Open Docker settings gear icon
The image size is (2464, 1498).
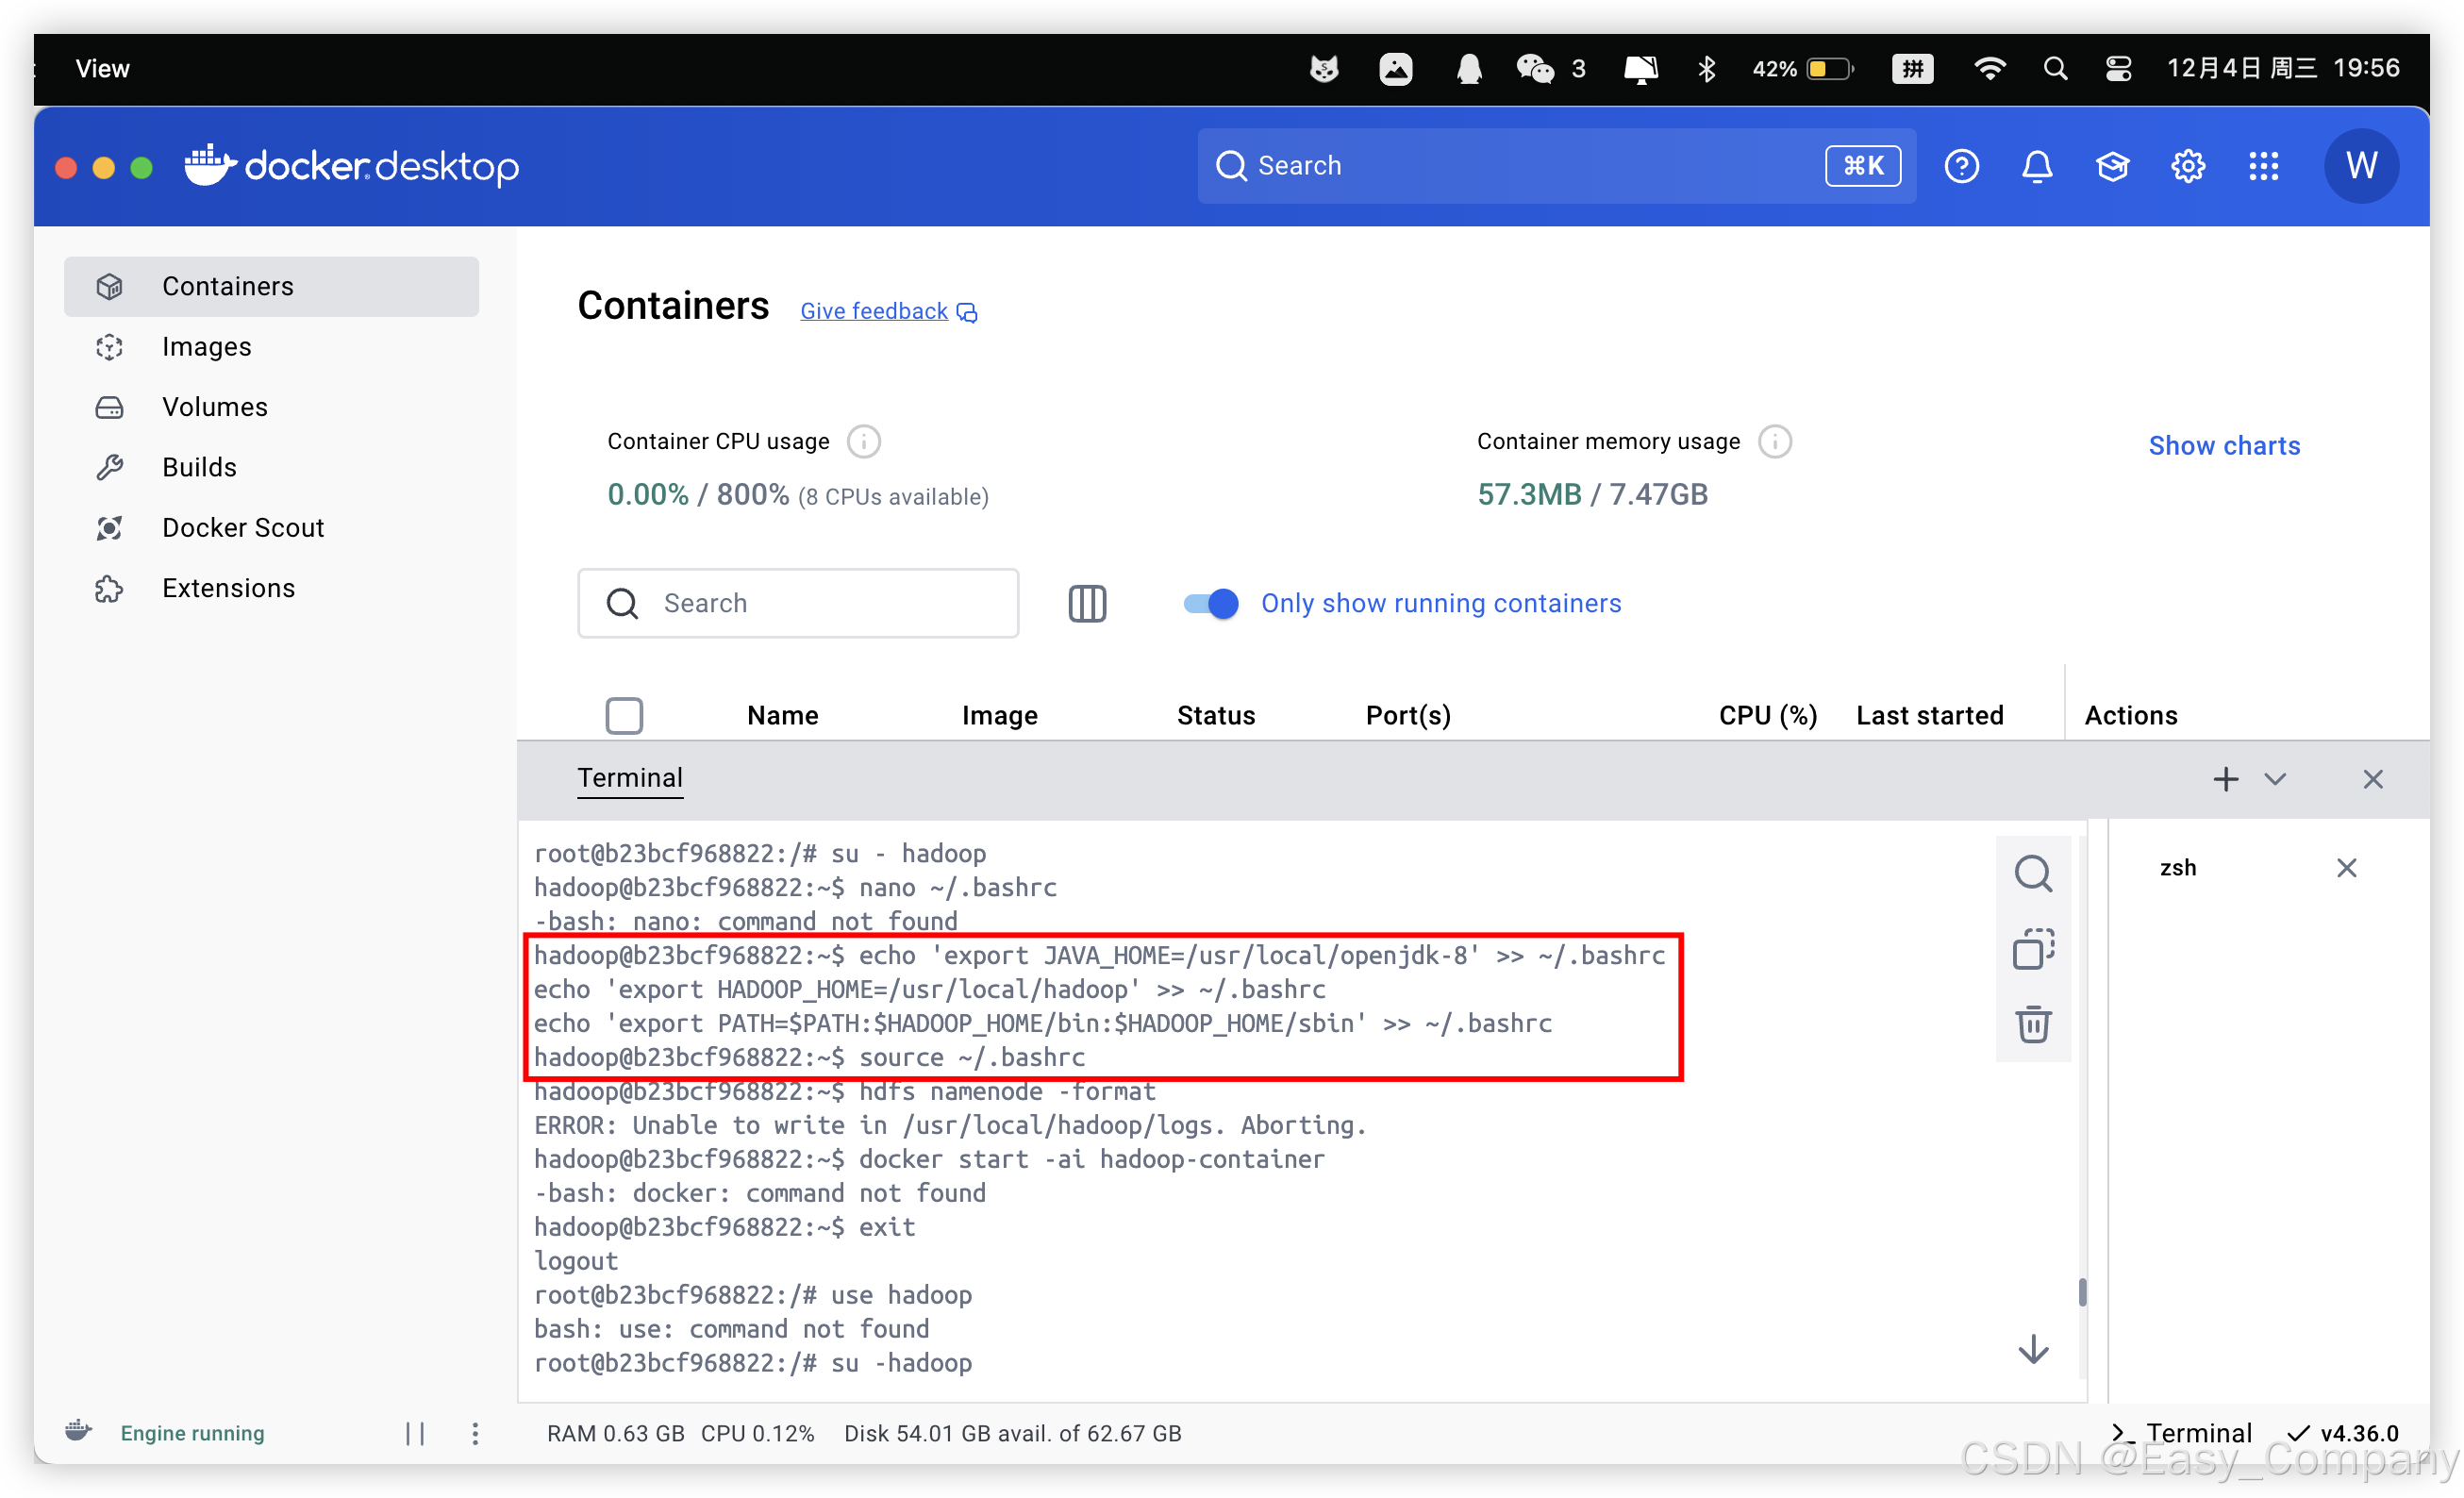2187,165
